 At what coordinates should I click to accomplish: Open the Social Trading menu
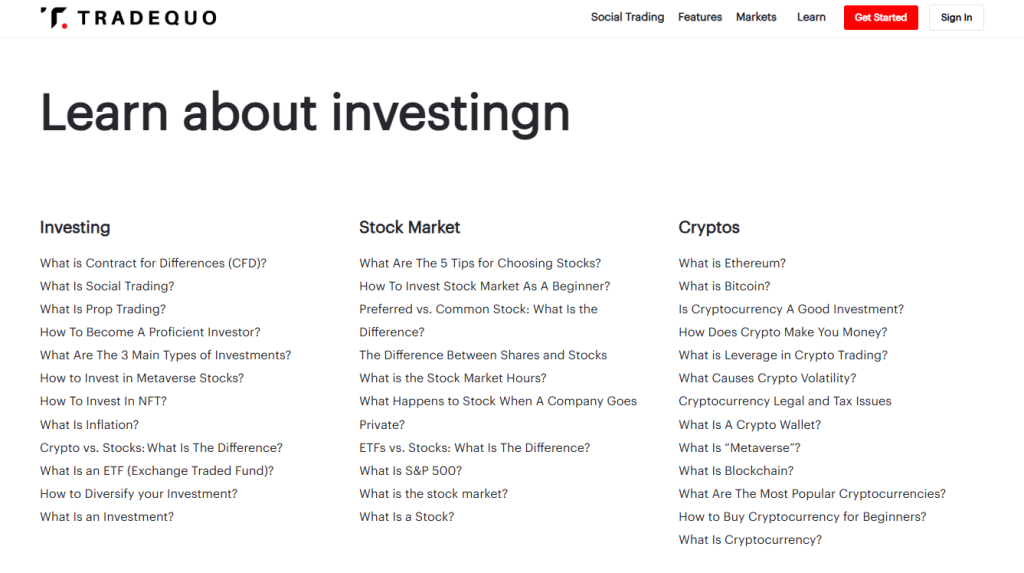point(627,17)
